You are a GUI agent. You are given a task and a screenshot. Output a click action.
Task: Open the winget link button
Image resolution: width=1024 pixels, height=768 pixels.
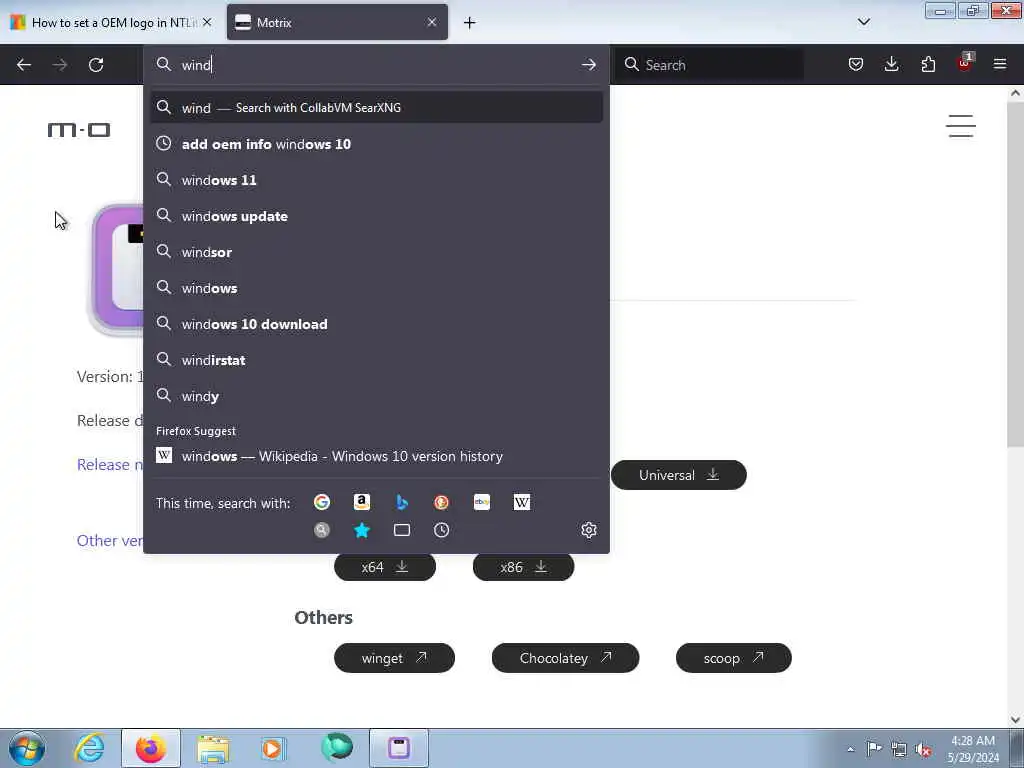click(x=394, y=658)
